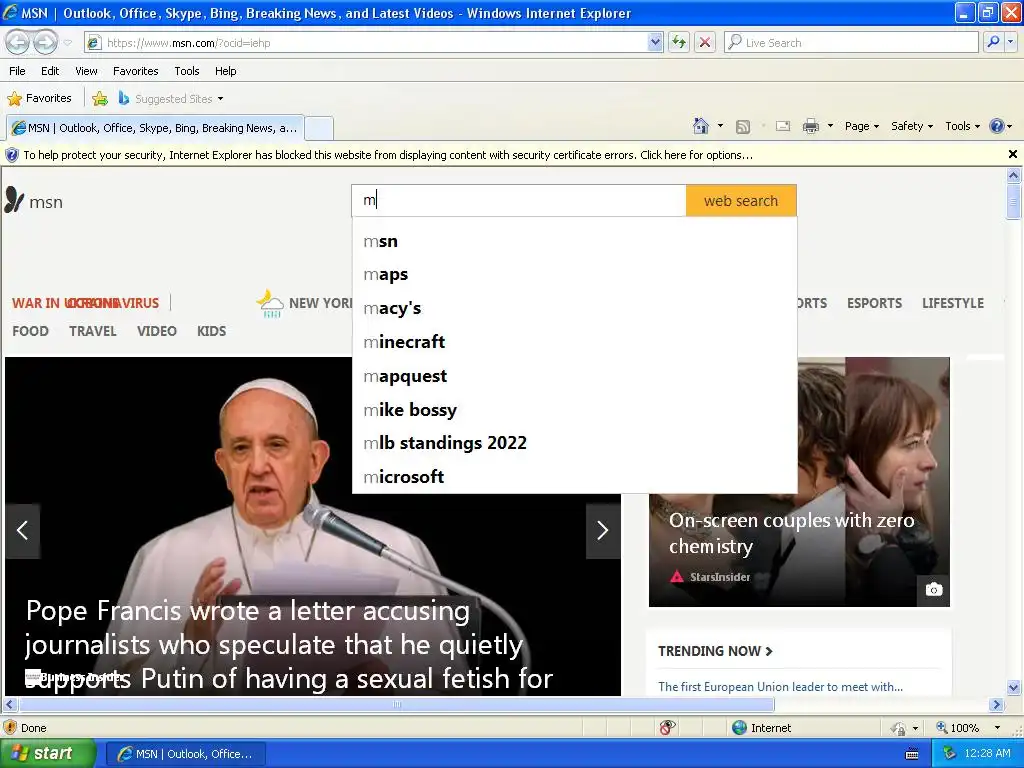Viewport: 1024px width, 768px height.
Task: Open the VIDEO navigation link
Action: [x=157, y=331]
